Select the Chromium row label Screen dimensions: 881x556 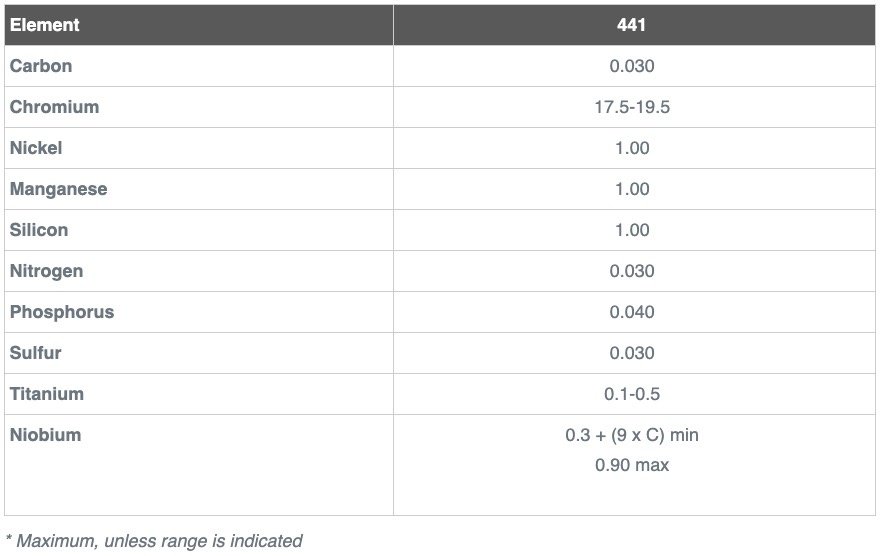pos(54,107)
